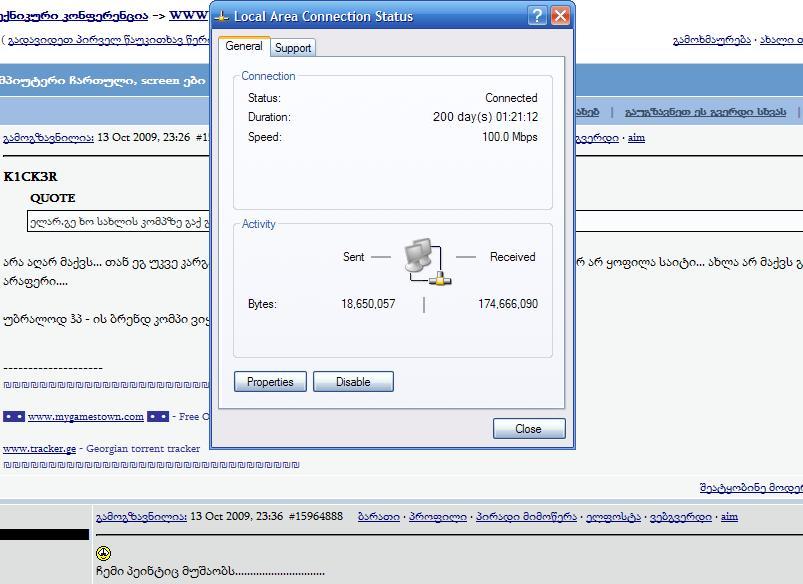Click the 'Sent' label in Activity group
This screenshot has width=803, height=584.
(x=353, y=257)
